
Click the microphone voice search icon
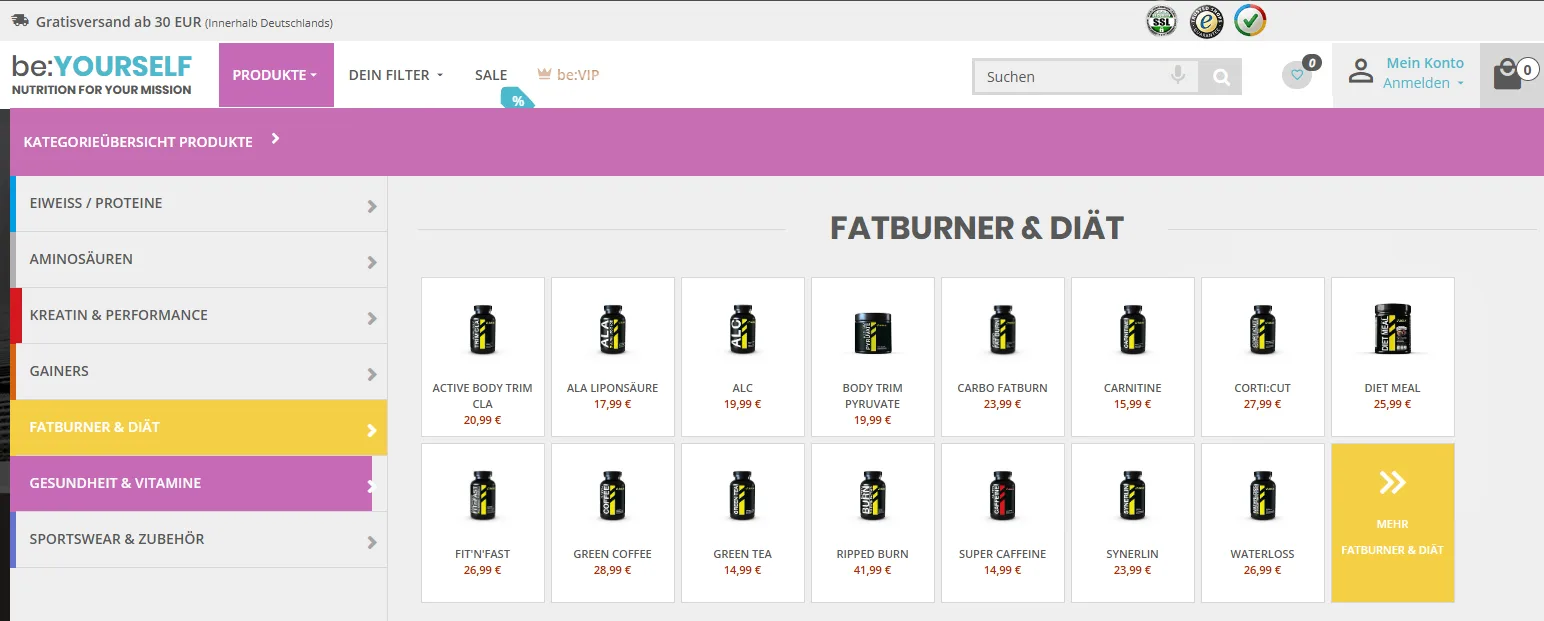pos(1179,75)
